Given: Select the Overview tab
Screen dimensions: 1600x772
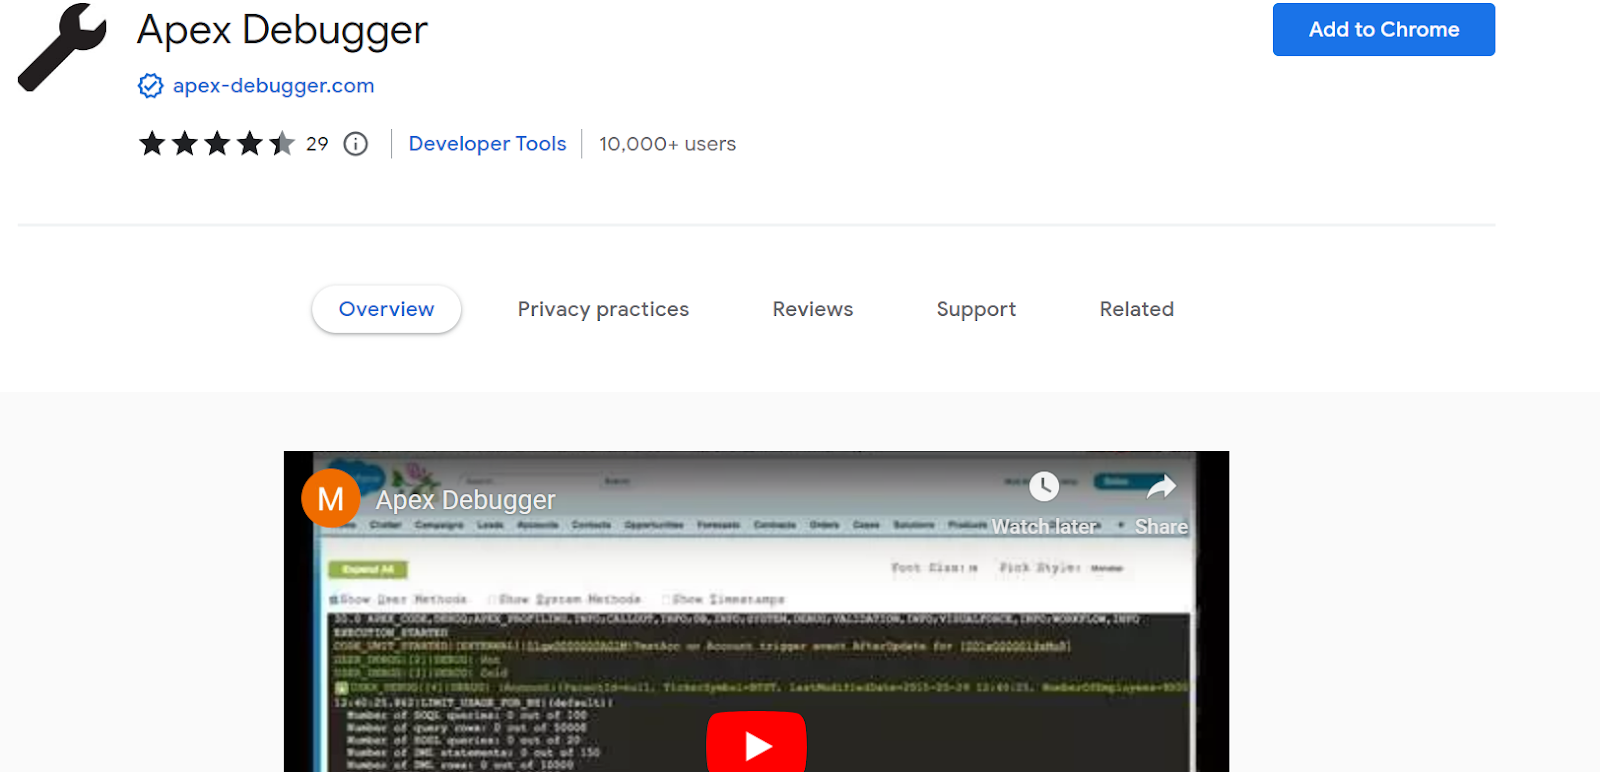Looking at the screenshot, I should [x=386, y=309].
